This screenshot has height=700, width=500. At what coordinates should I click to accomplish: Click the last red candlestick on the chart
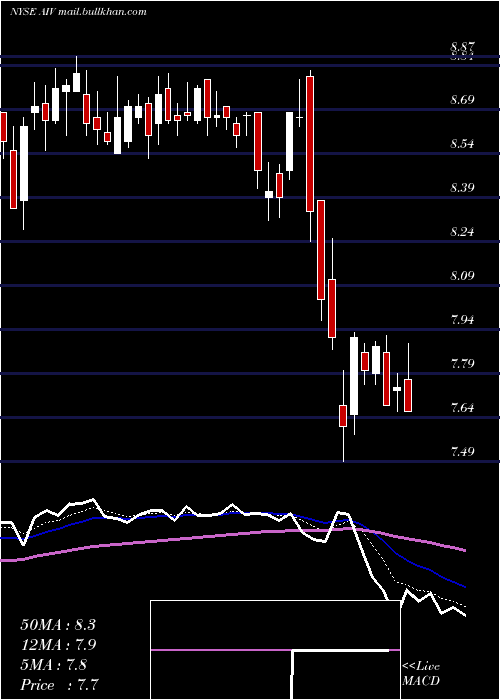408,395
